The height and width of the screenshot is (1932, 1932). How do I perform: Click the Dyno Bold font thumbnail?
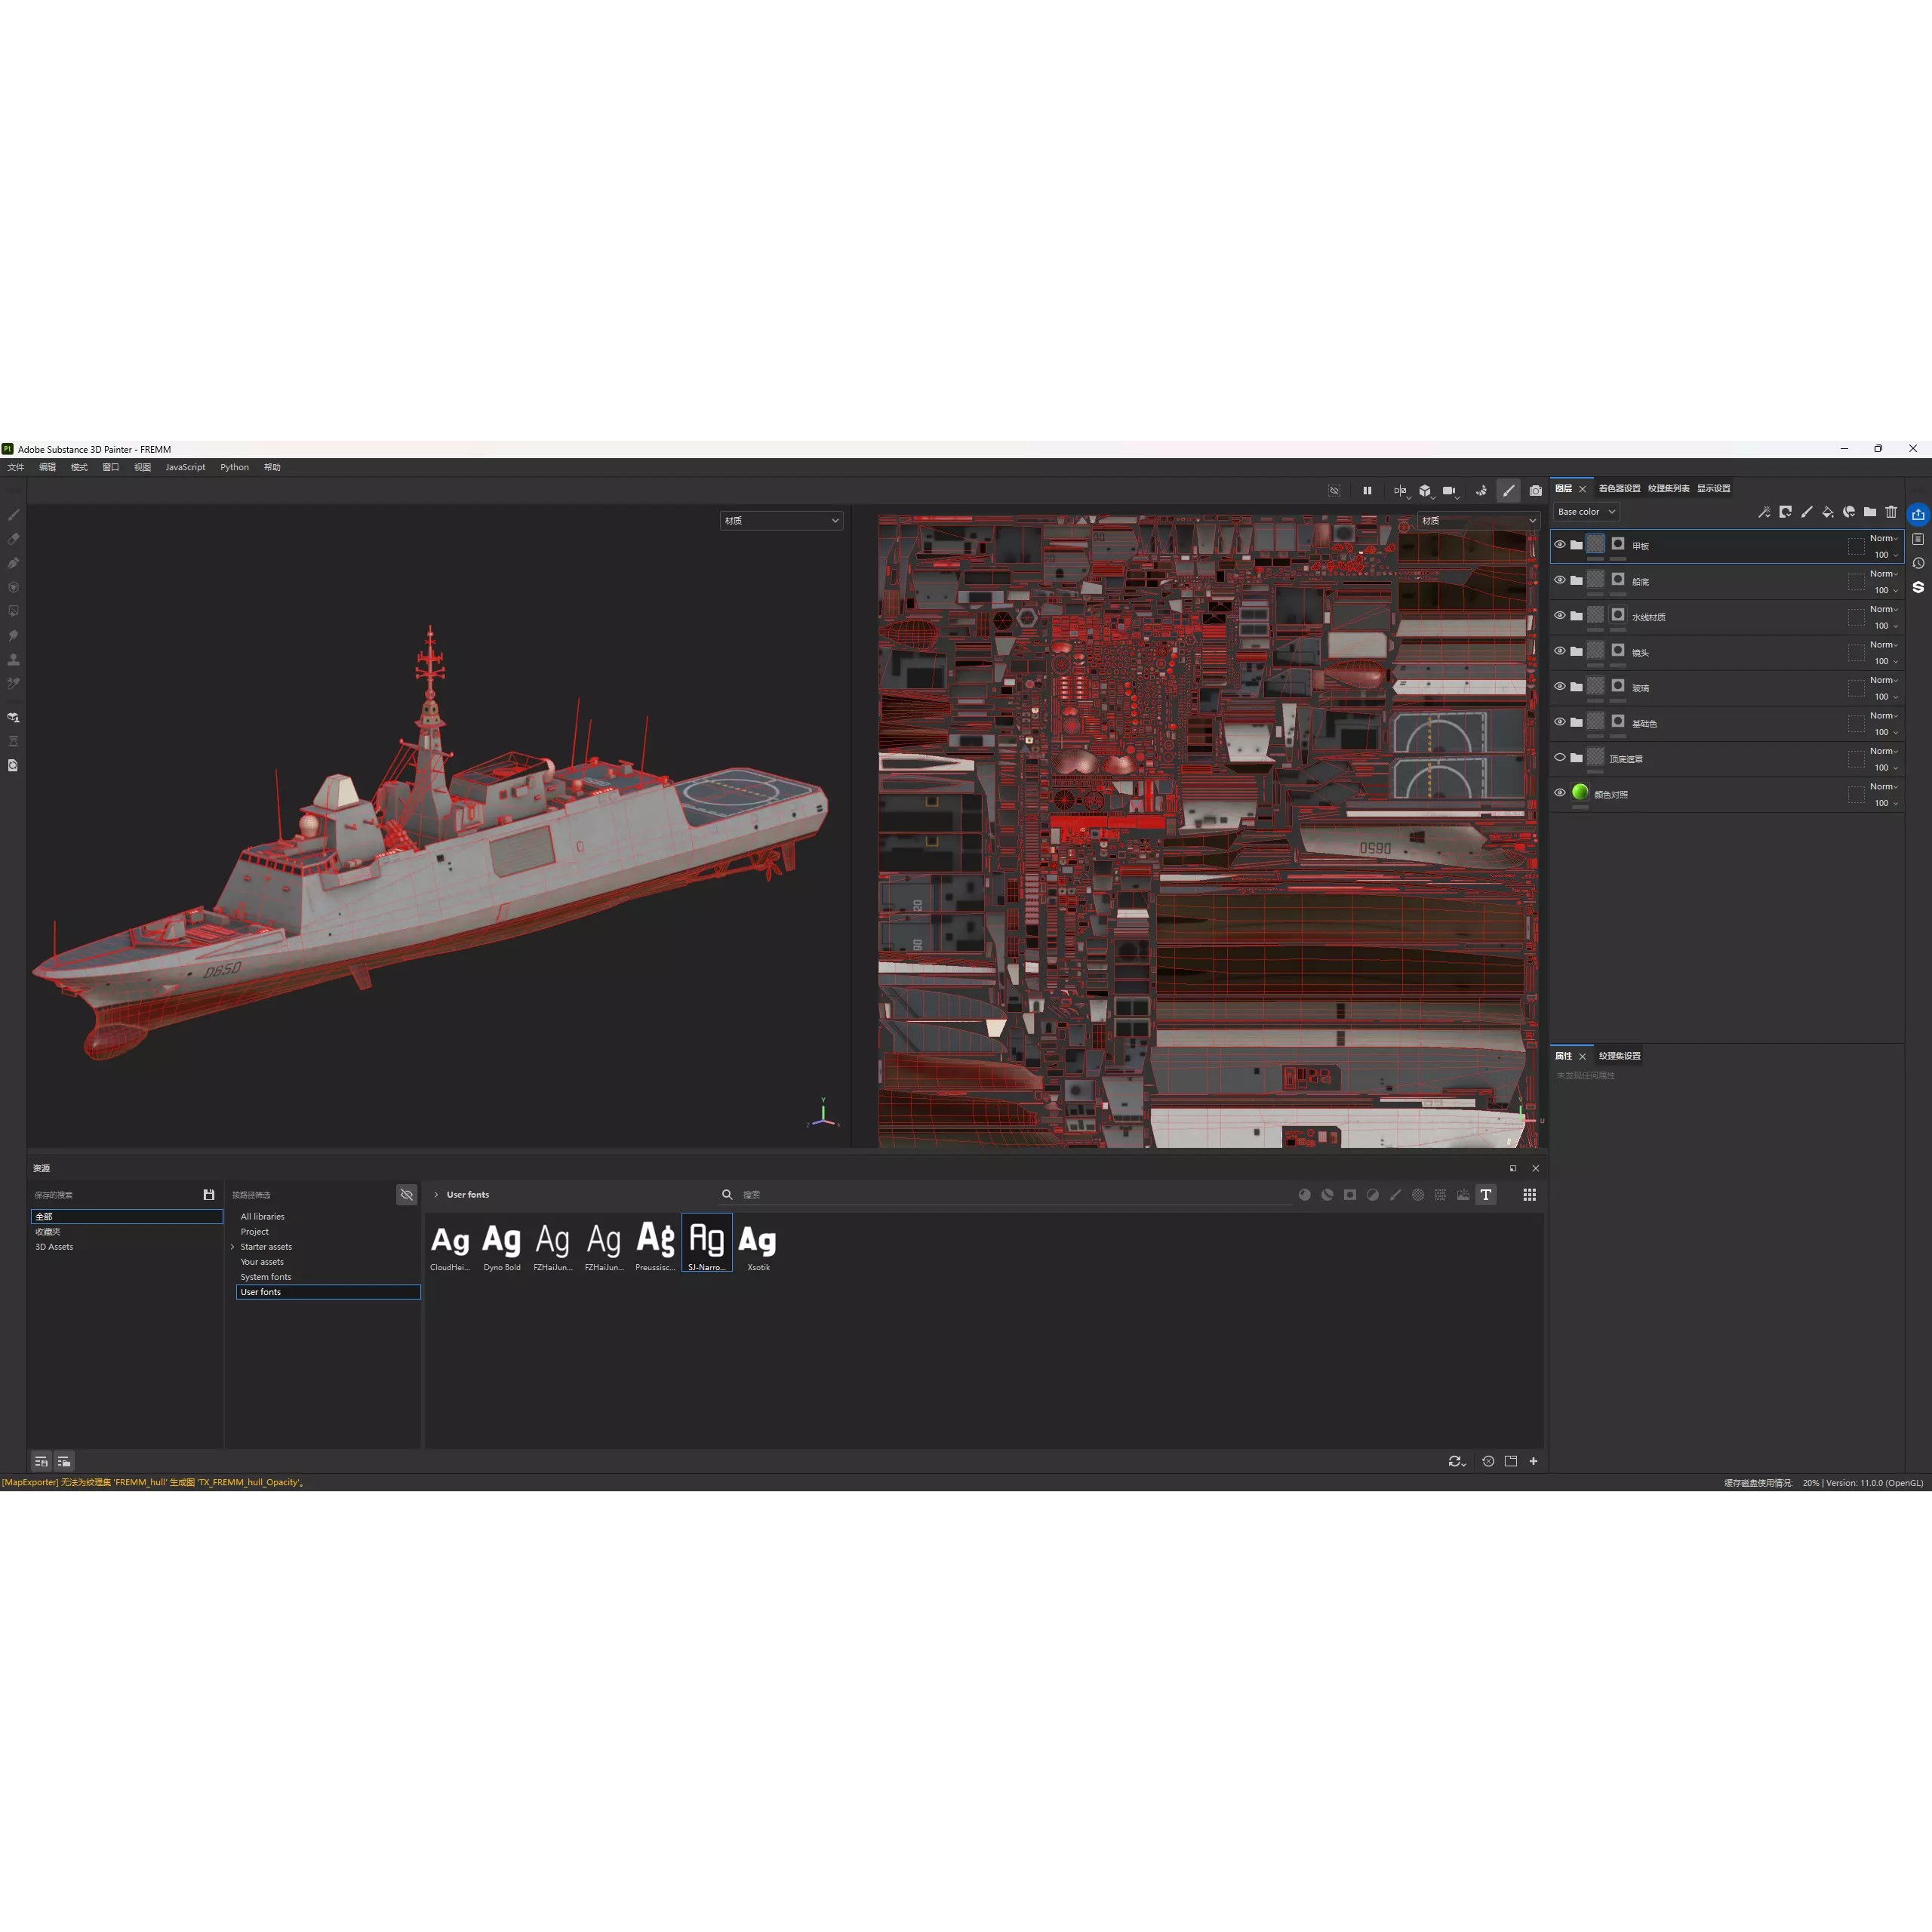[501, 1240]
